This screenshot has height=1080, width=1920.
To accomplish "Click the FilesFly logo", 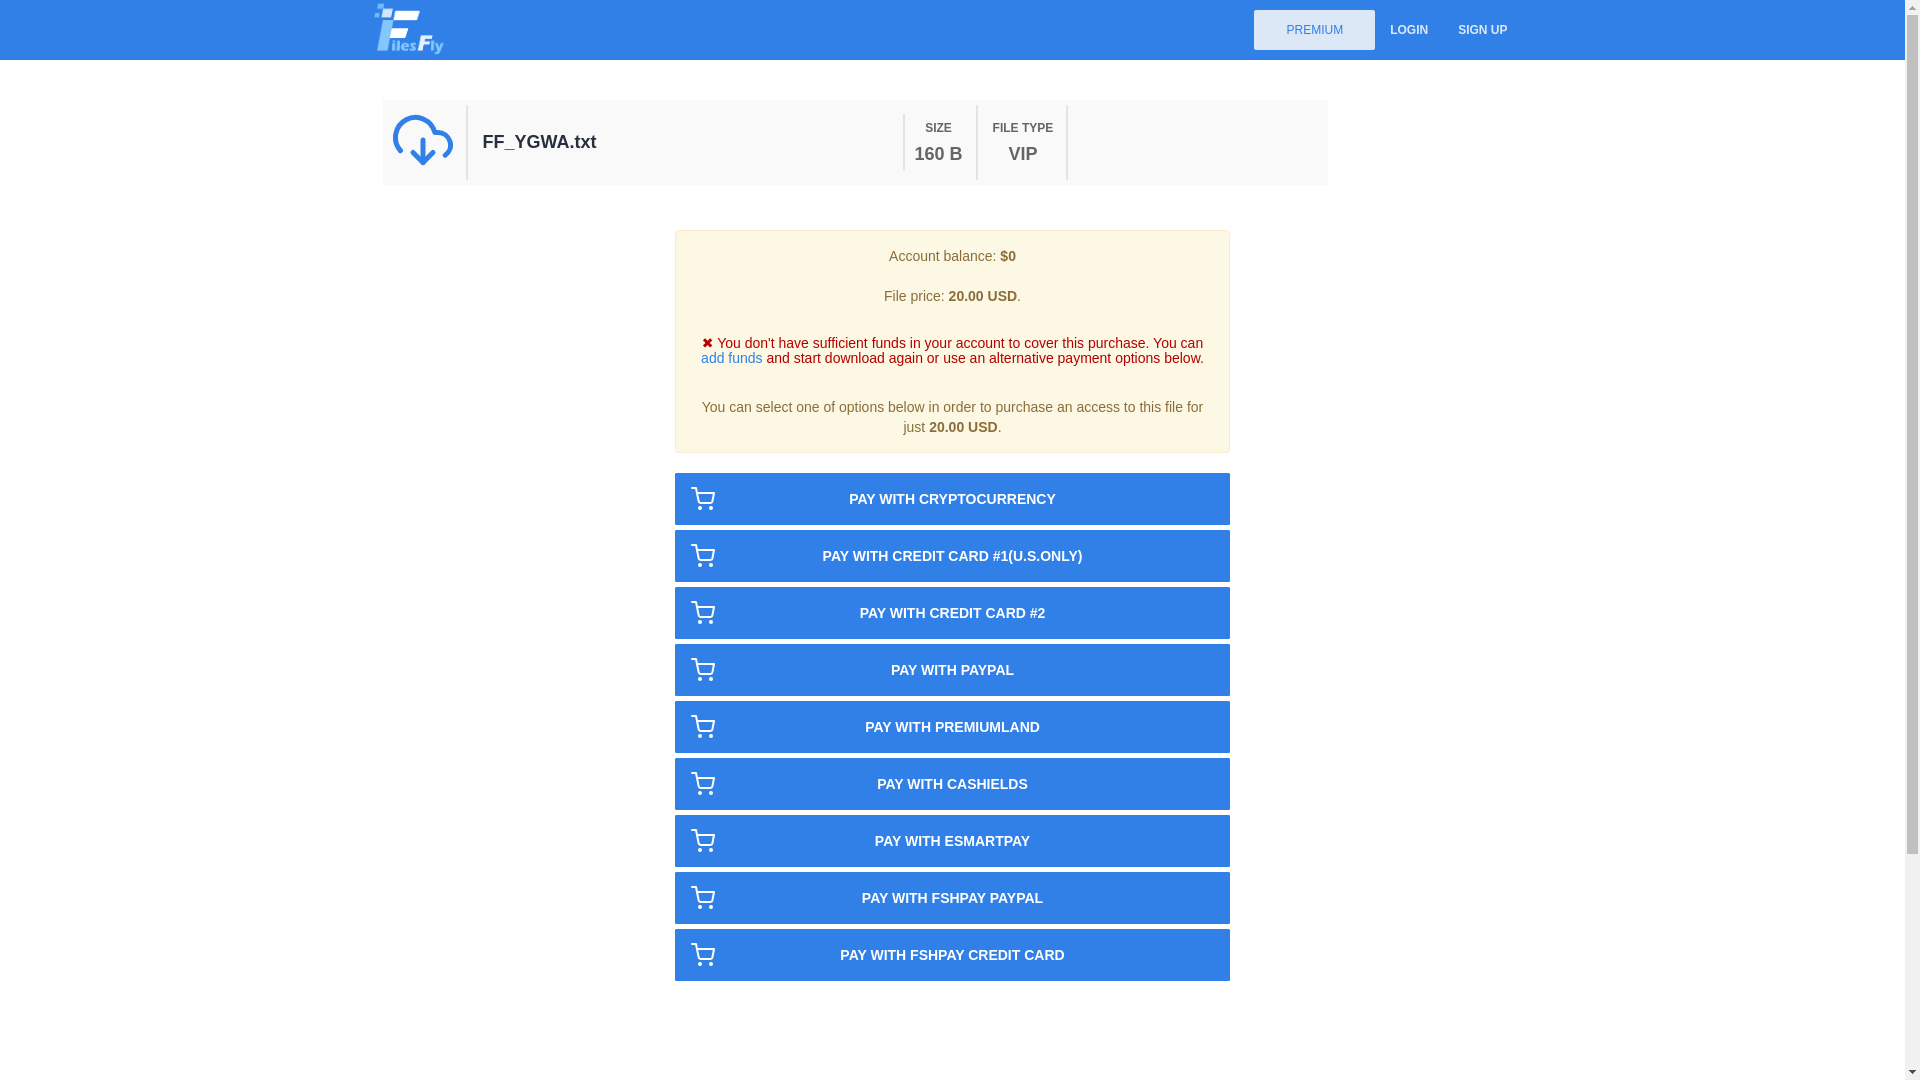I will [409, 29].
